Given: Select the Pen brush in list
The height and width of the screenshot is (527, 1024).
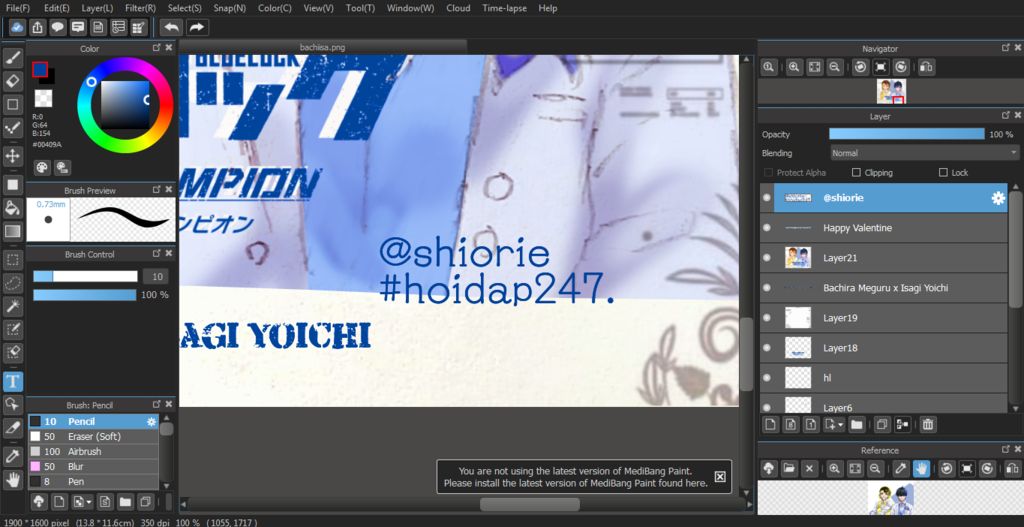Looking at the screenshot, I should 93,481.
